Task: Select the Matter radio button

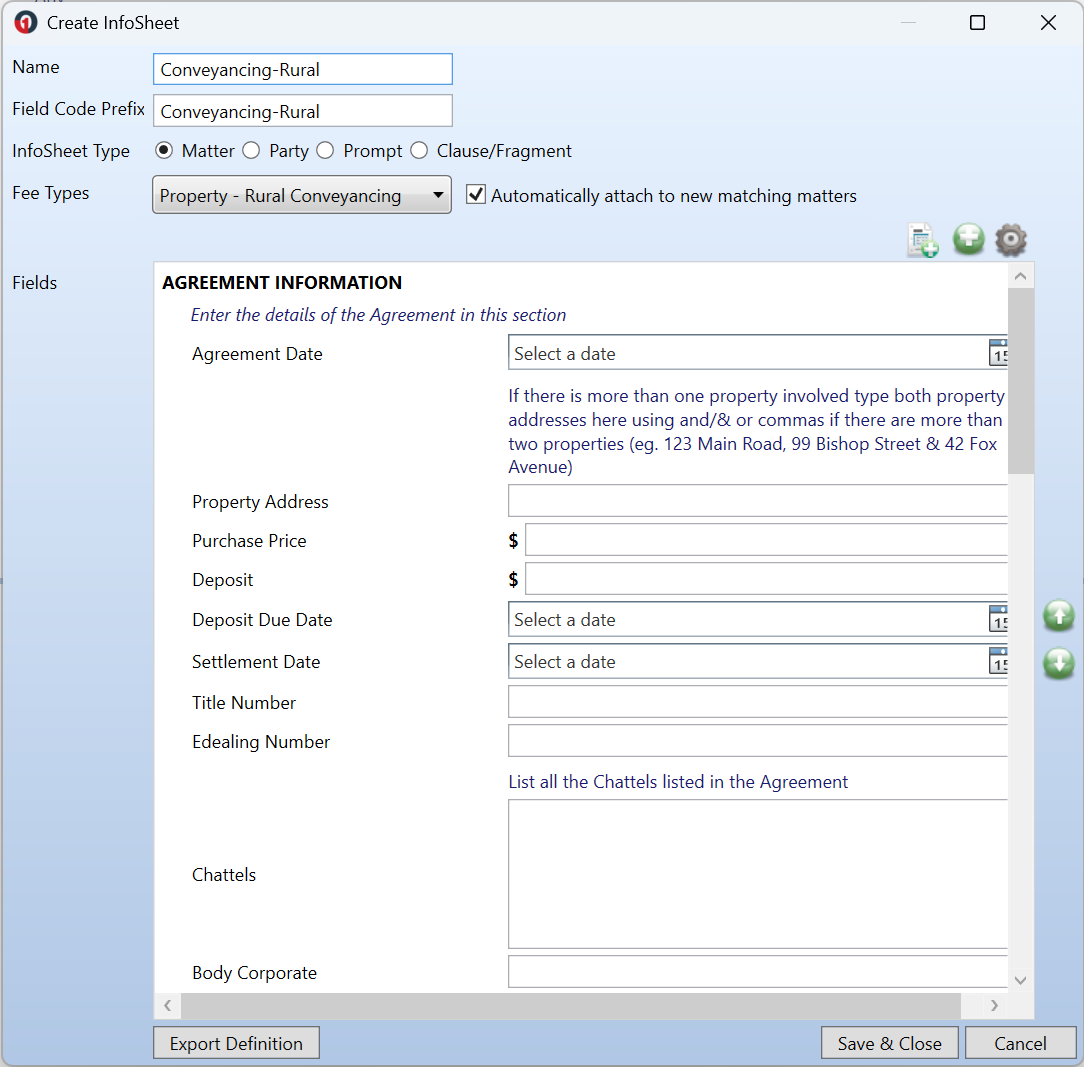Action: point(164,150)
